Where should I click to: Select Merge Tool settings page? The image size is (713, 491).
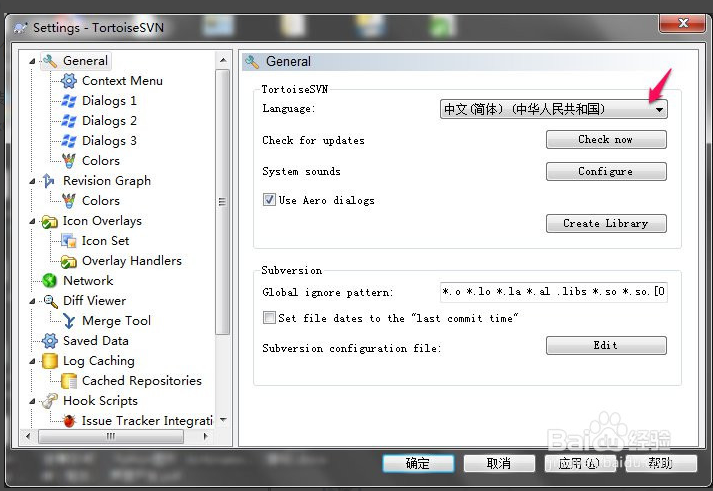click(x=116, y=321)
